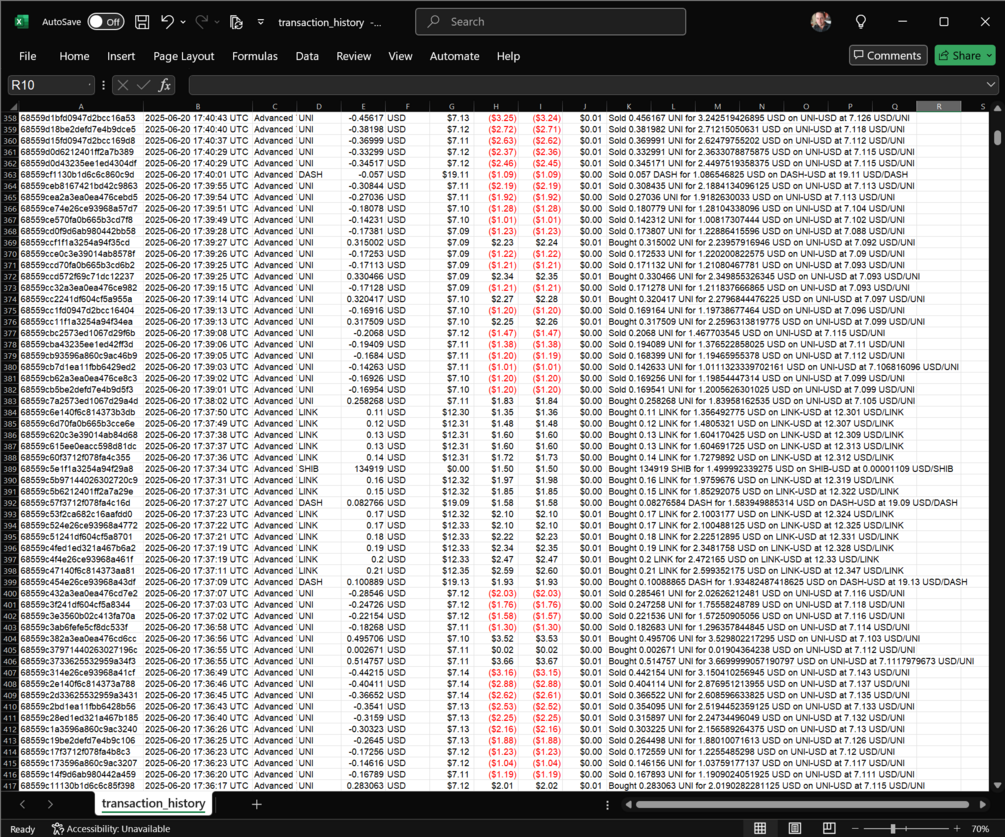
Task: Open the Data tab
Action: tap(307, 56)
